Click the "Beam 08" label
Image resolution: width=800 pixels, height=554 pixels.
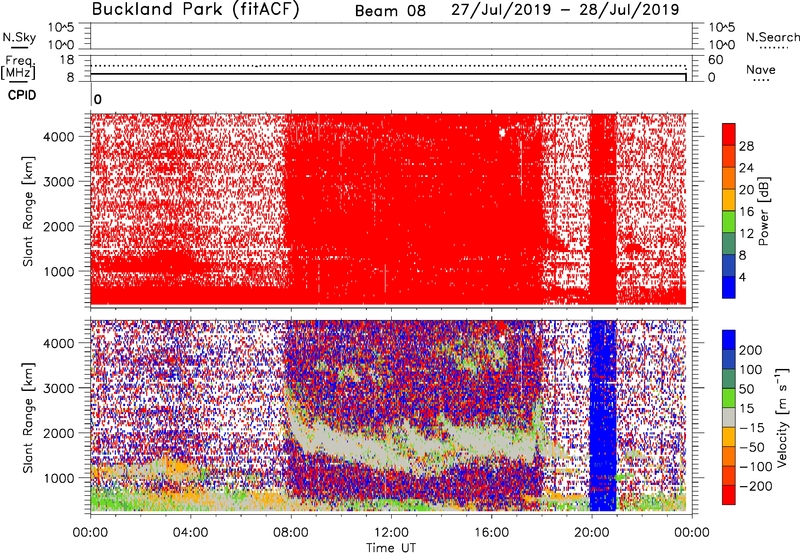[390, 11]
